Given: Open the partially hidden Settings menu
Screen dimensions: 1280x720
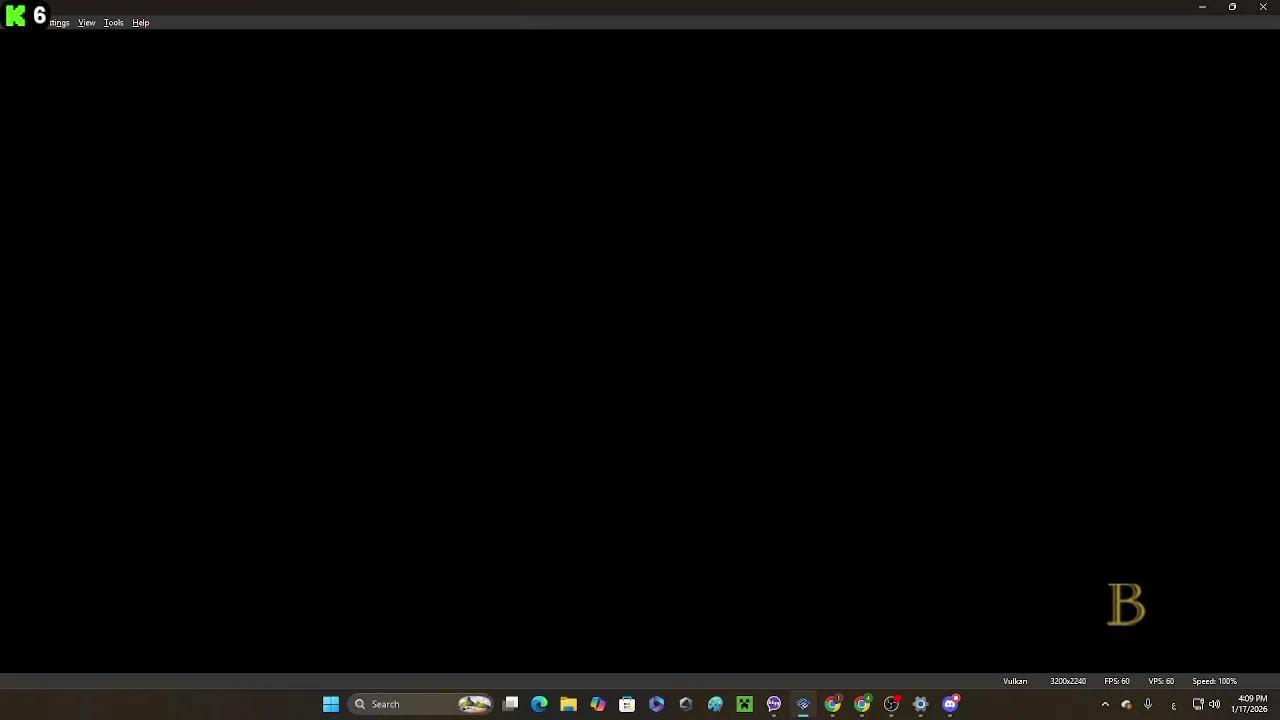Looking at the screenshot, I should point(59,23).
